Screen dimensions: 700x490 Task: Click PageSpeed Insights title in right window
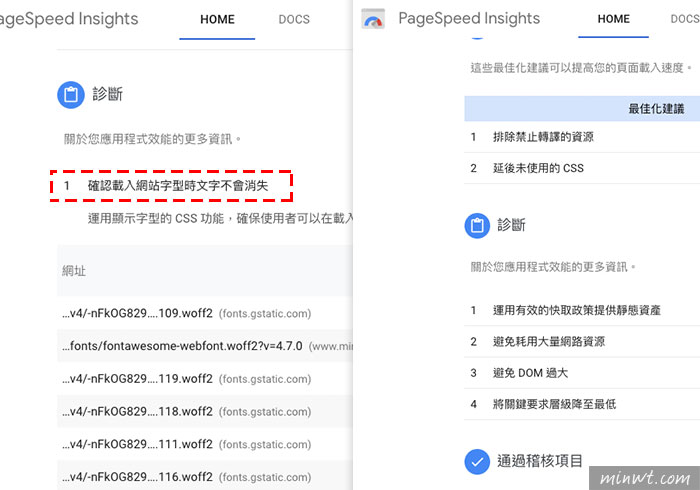469,18
